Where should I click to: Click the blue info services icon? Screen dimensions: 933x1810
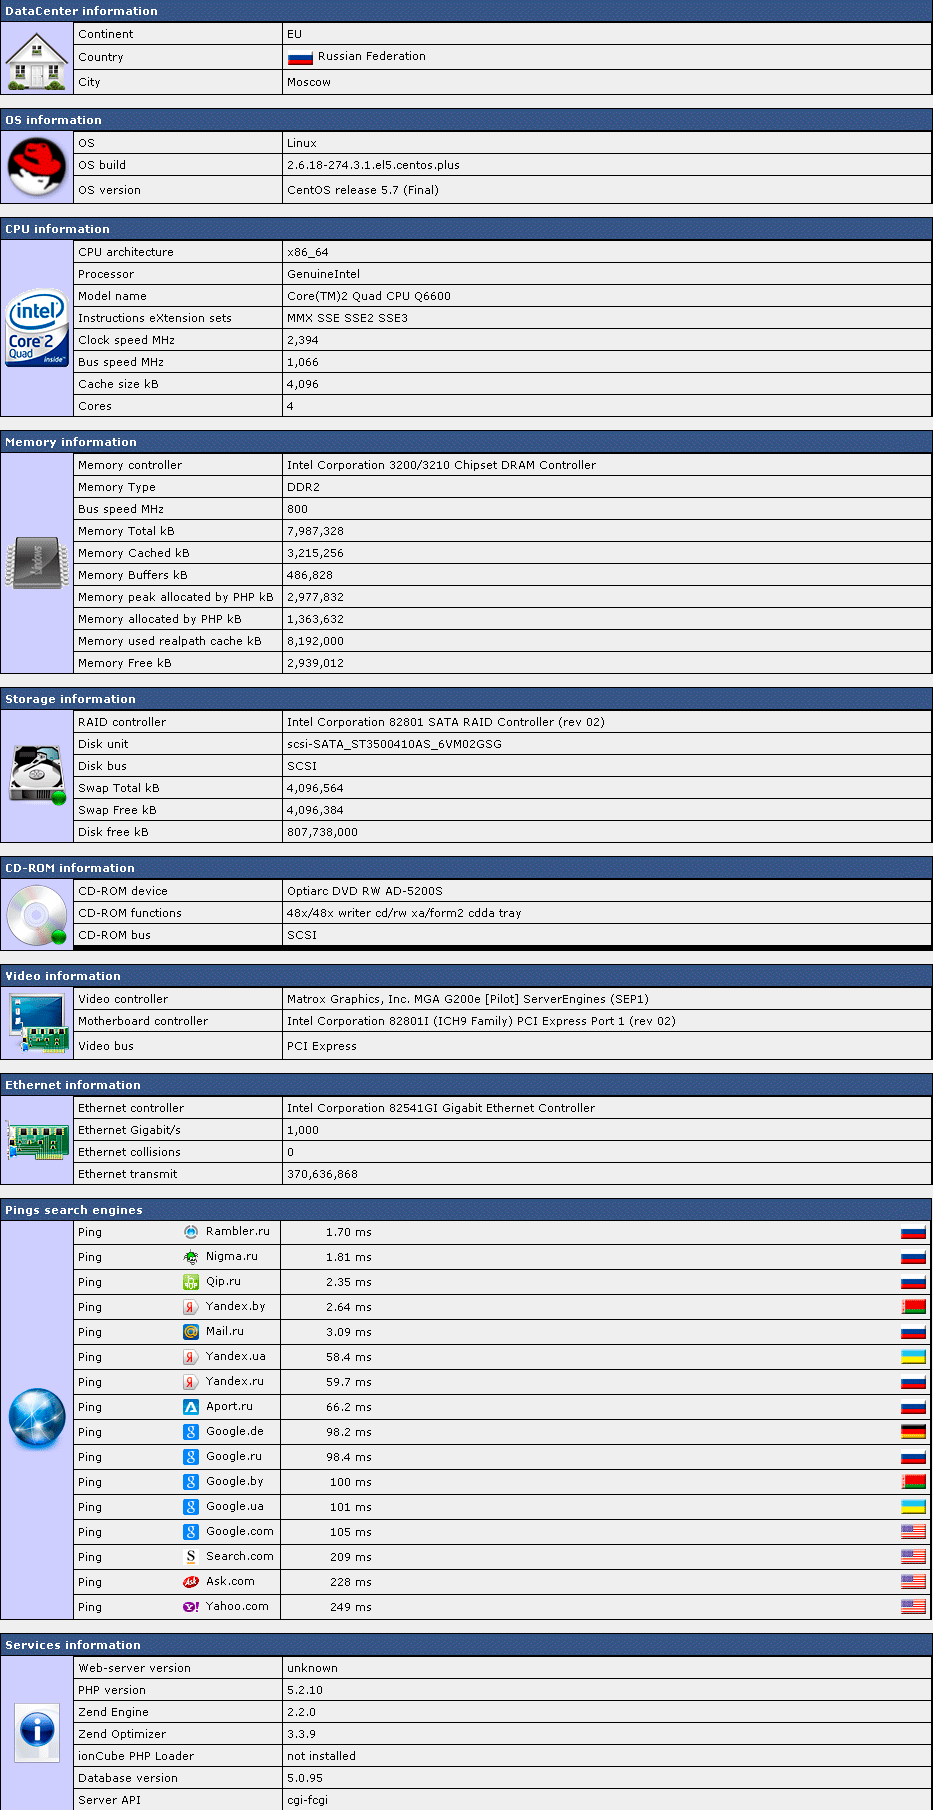pos(37,1731)
